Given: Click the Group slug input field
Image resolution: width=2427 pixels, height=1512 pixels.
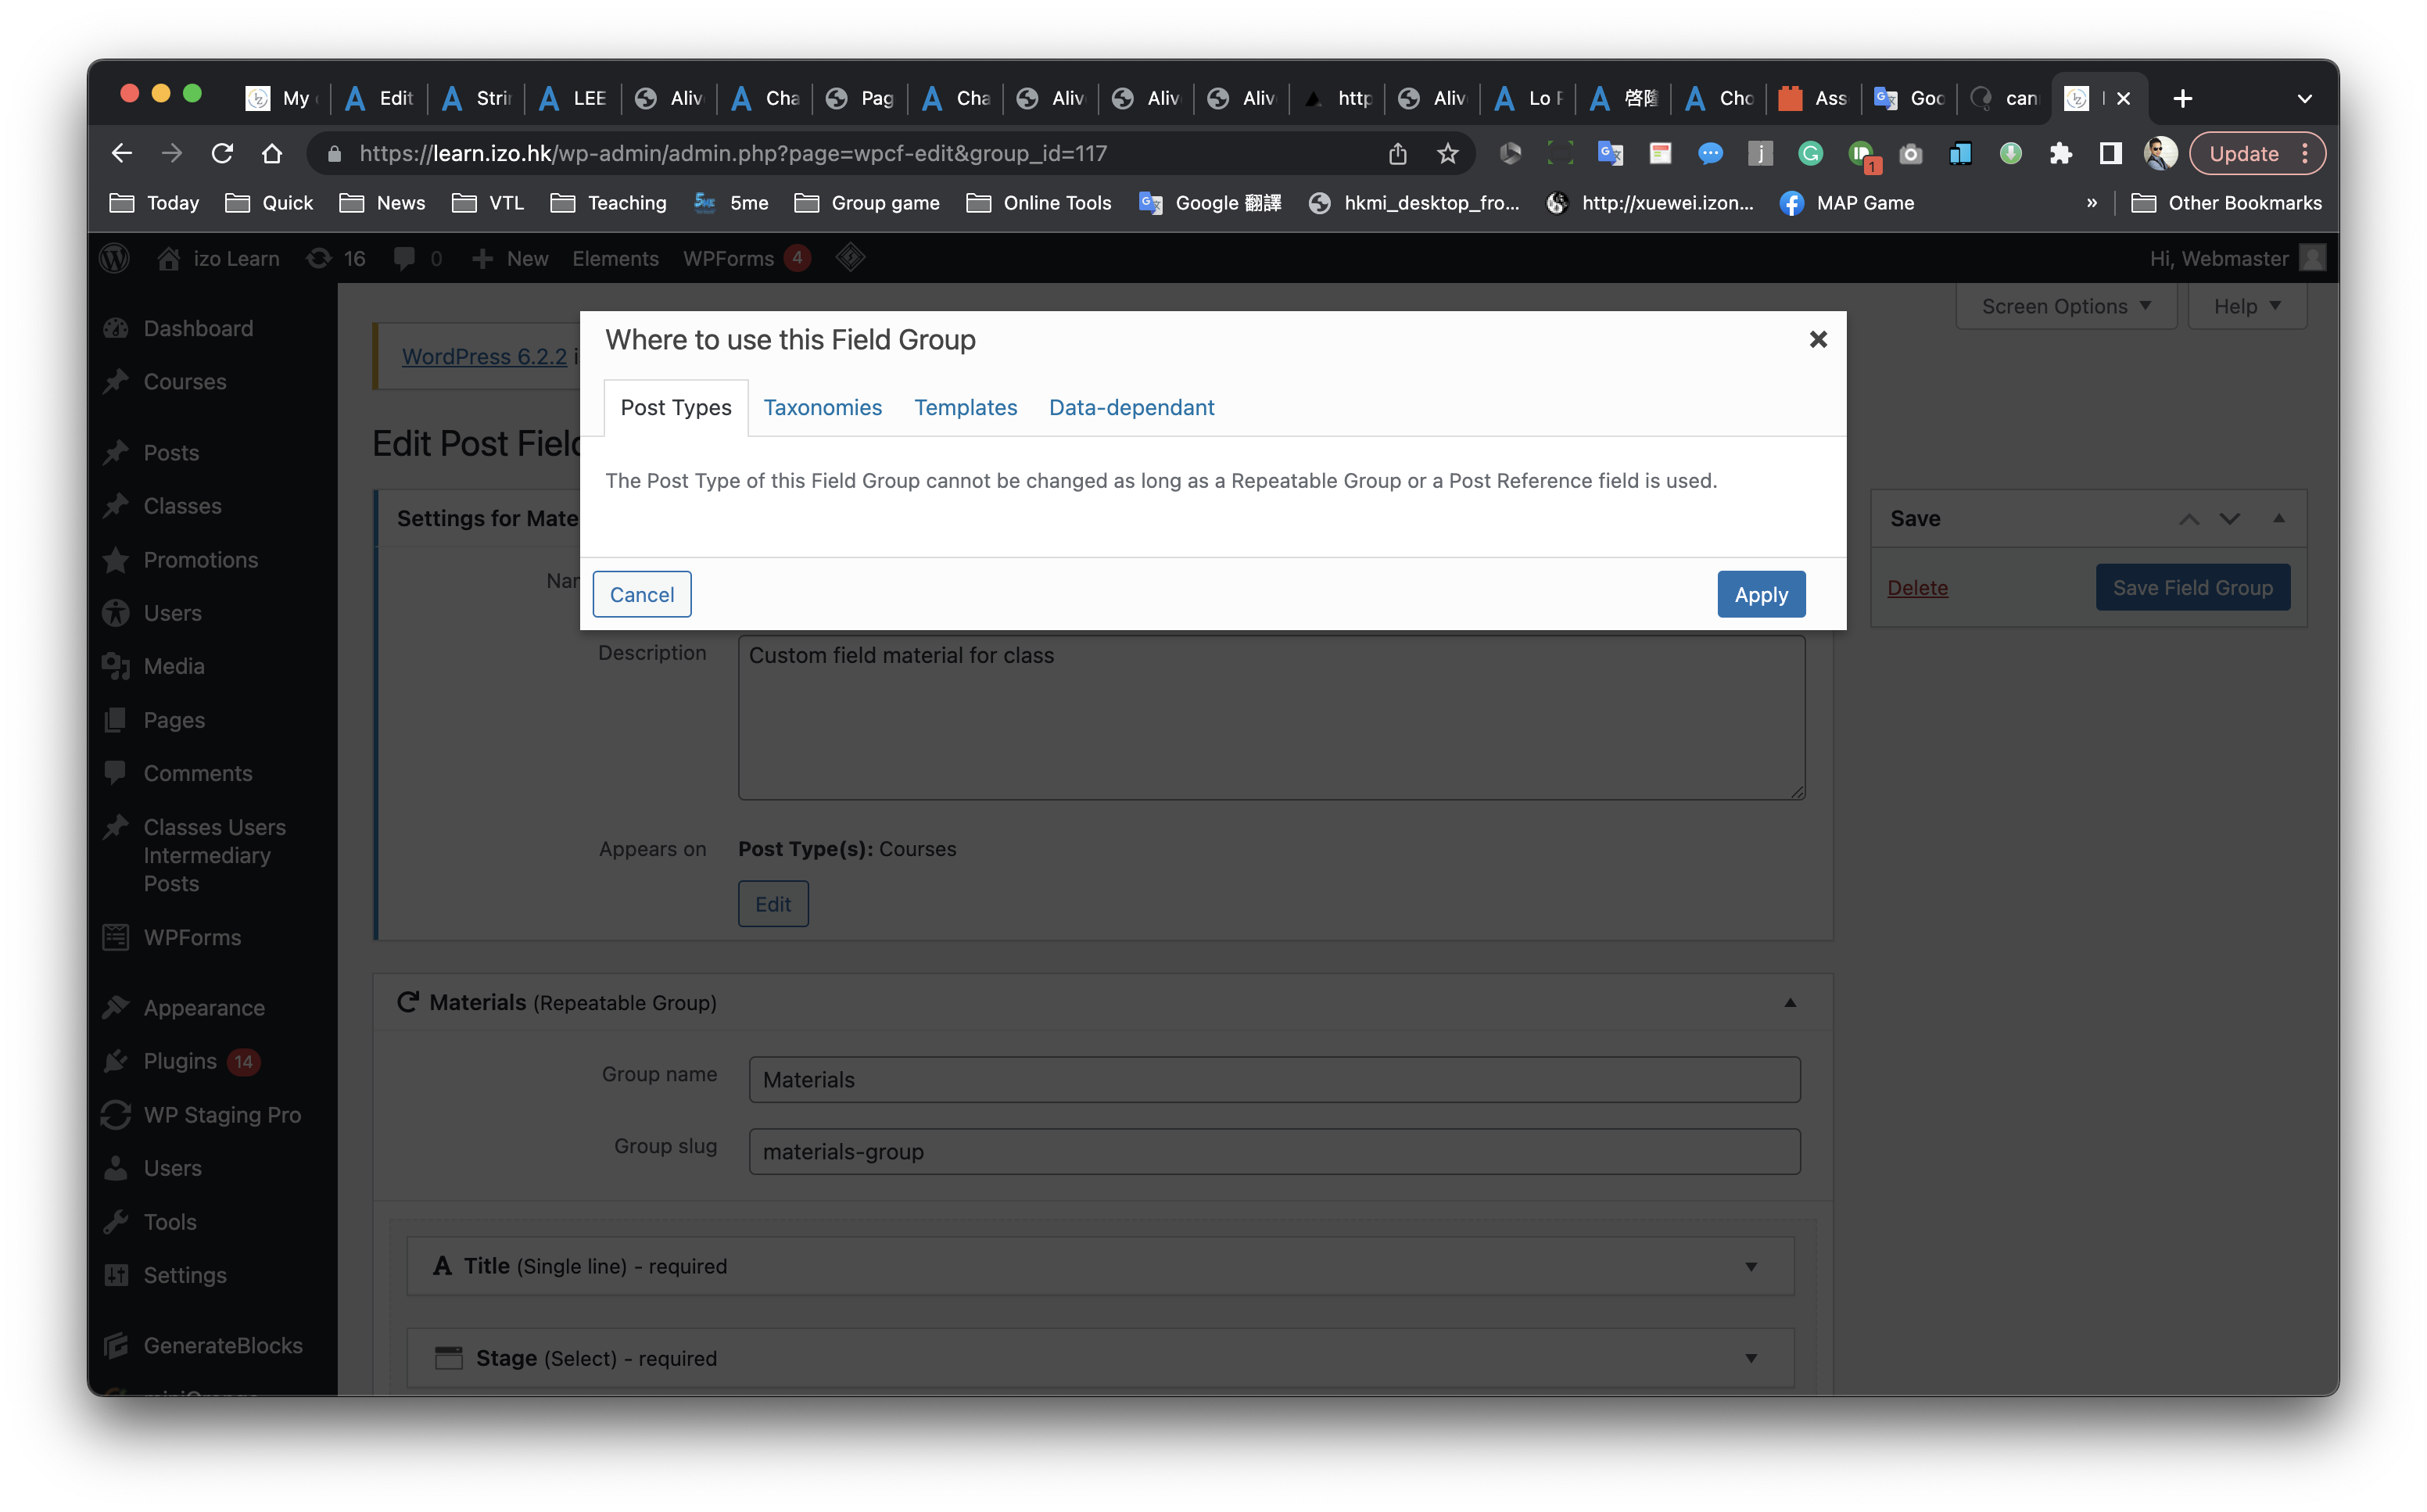Looking at the screenshot, I should click(x=1274, y=1152).
